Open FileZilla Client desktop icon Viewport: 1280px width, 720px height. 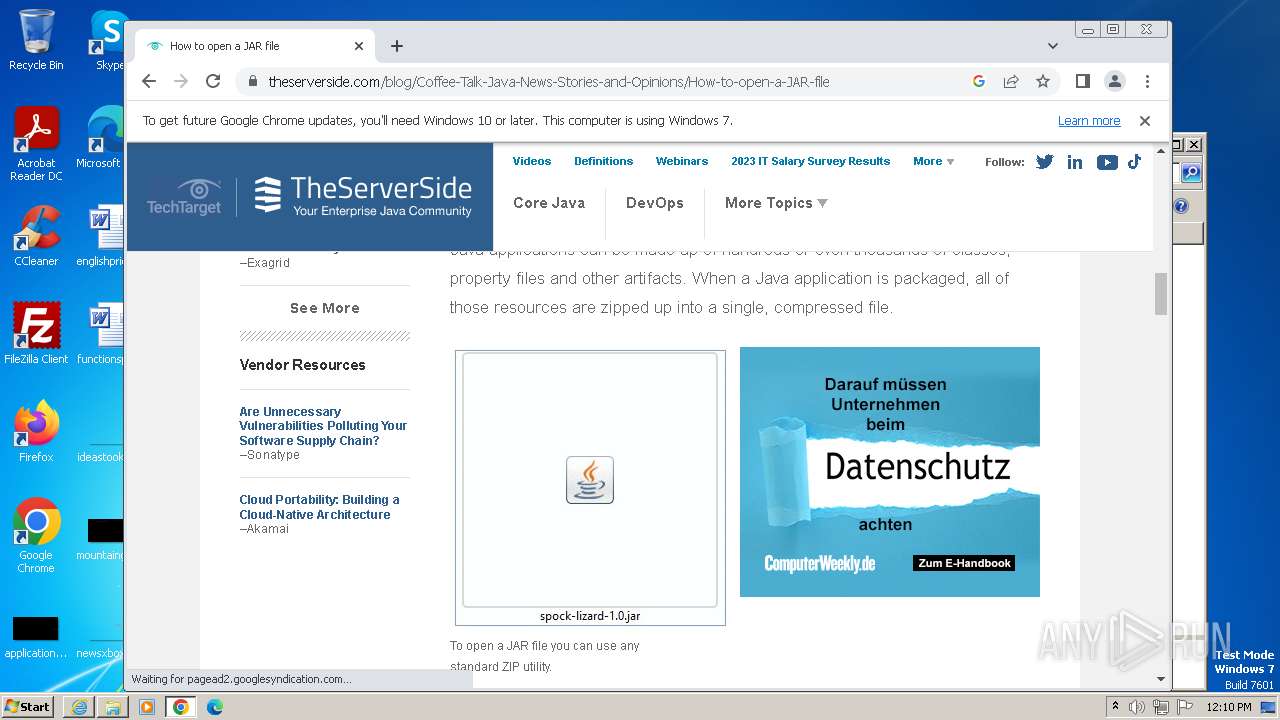[36, 333]
